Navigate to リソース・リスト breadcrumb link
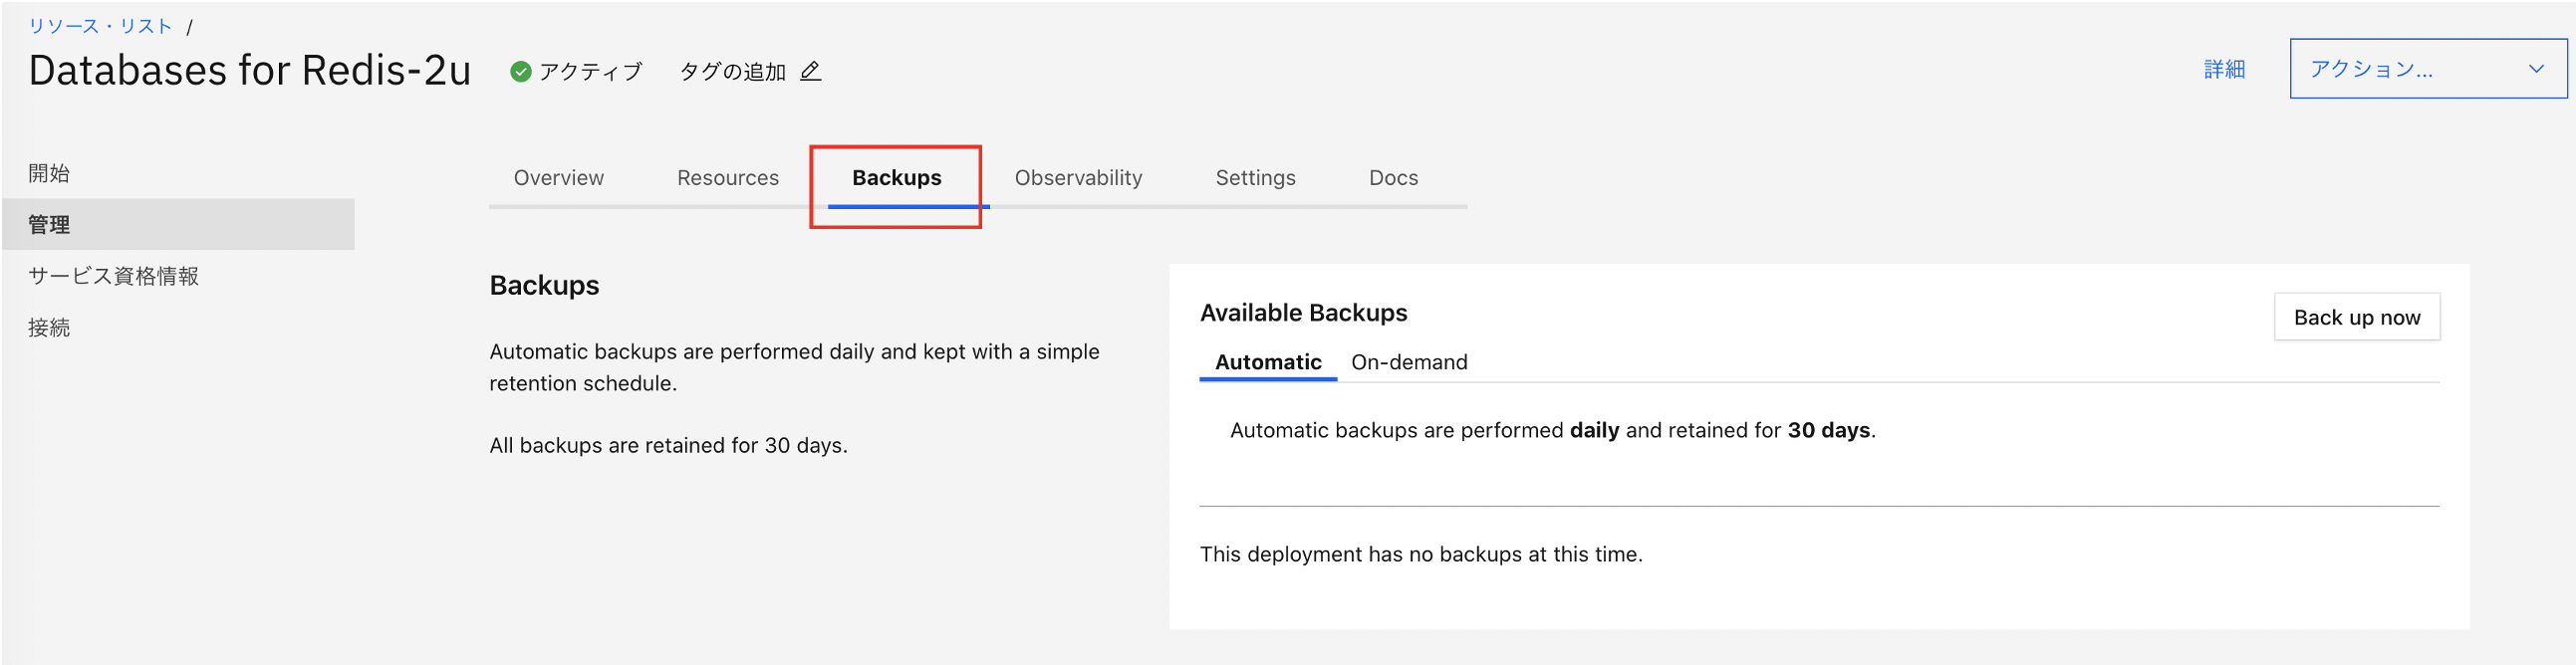Viewport: 2576px width, 665px height. pos(100,26)
